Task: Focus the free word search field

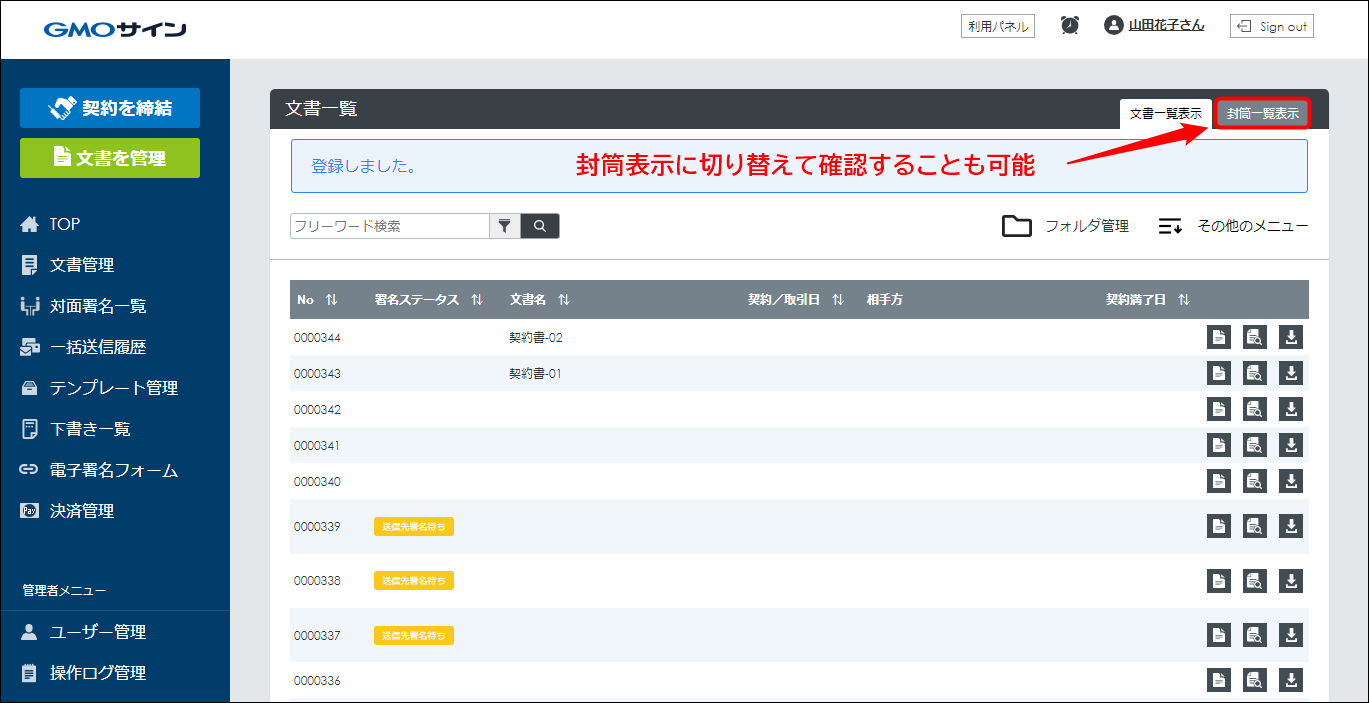Action: click(389, 226)
